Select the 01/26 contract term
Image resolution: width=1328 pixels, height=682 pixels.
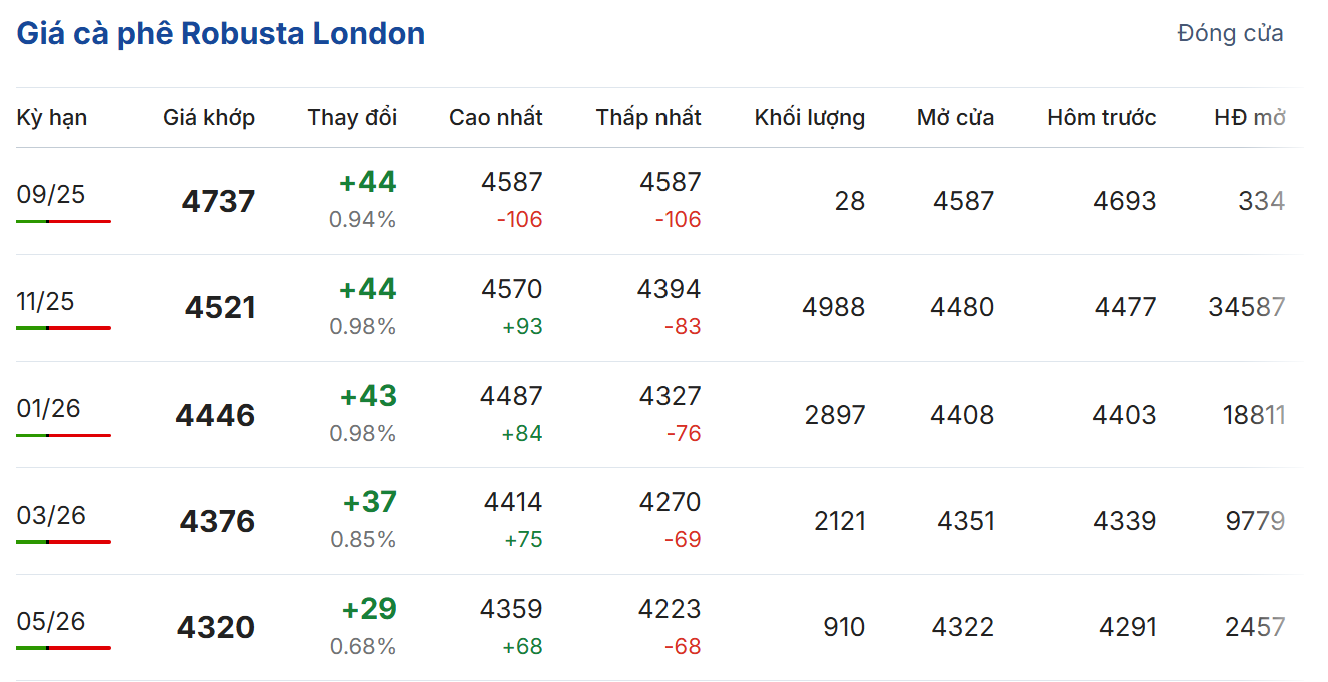tap(48, 408)
